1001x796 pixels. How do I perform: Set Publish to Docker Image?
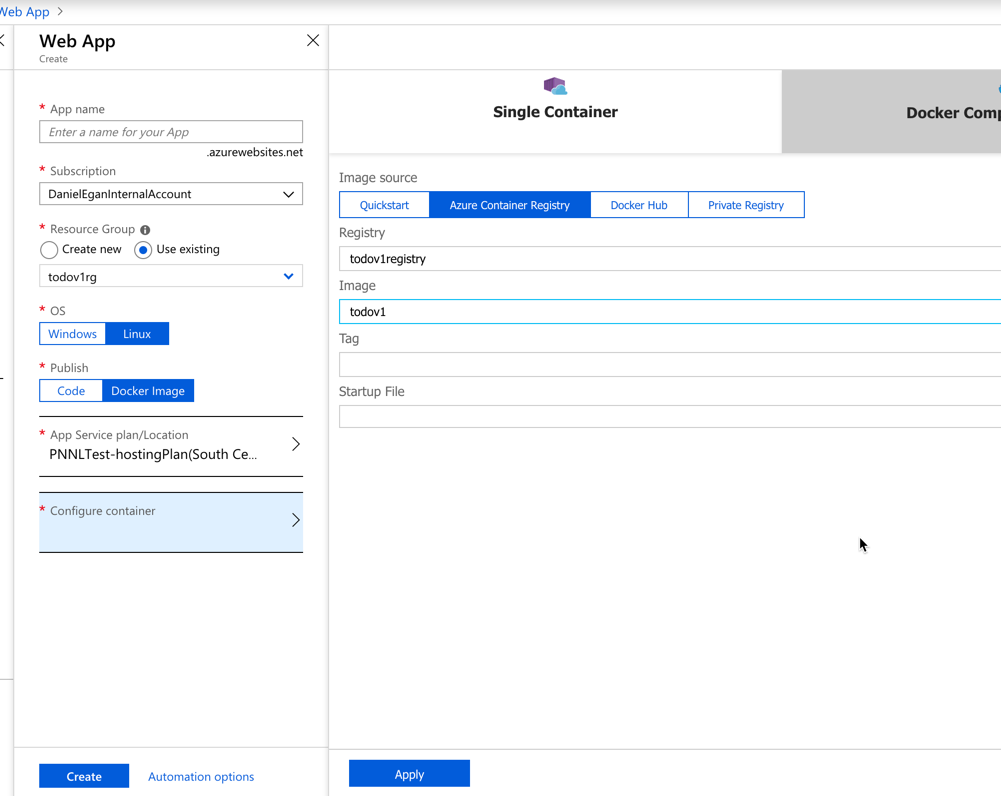[148, 391]
